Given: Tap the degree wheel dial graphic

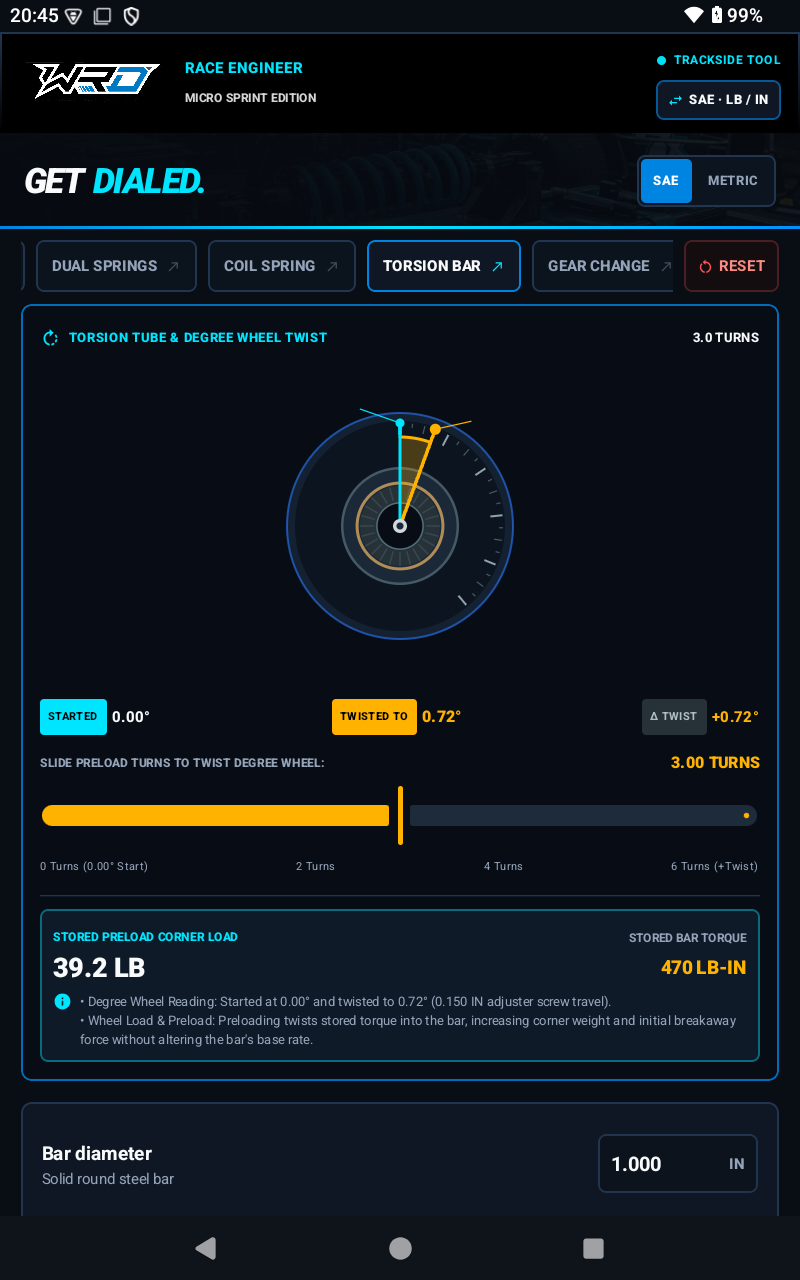Looking at the screenshot, I should tap(400, 526).
